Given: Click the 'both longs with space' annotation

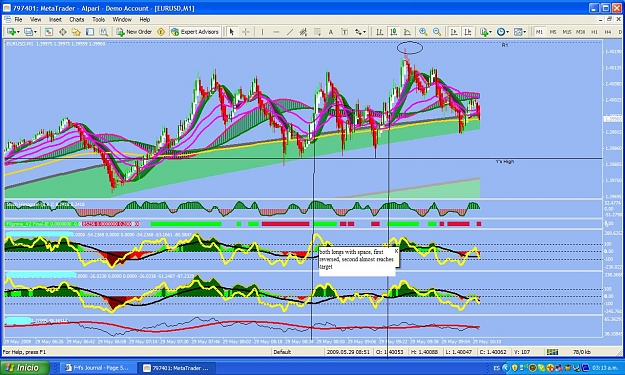Looking at the screenshot, I should [x=356, y=259].
